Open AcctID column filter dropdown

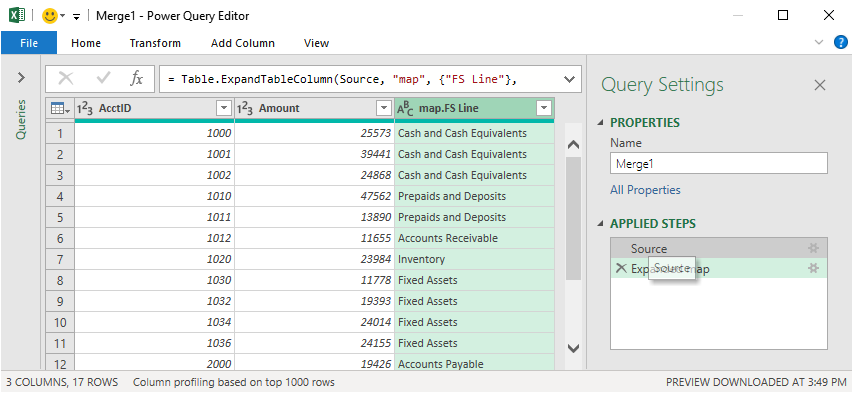(224, 108)
